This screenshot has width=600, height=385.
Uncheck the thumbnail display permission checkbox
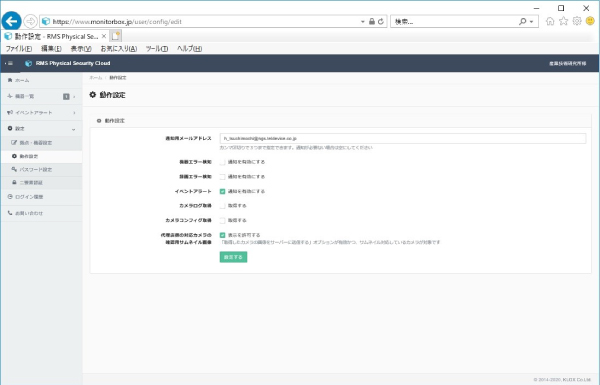click(x=222, y=235)
